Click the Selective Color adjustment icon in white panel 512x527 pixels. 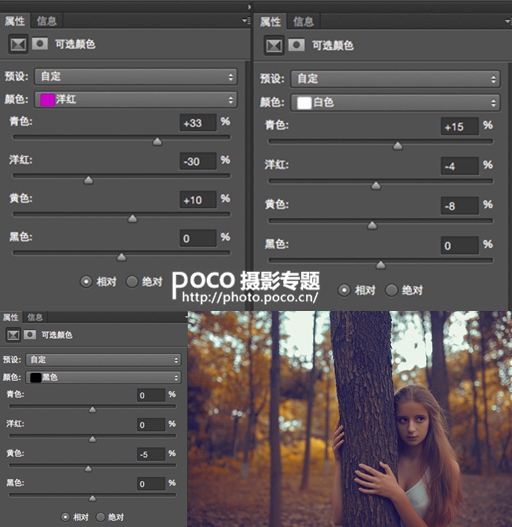pyautogui.click(x=274, y=45)
